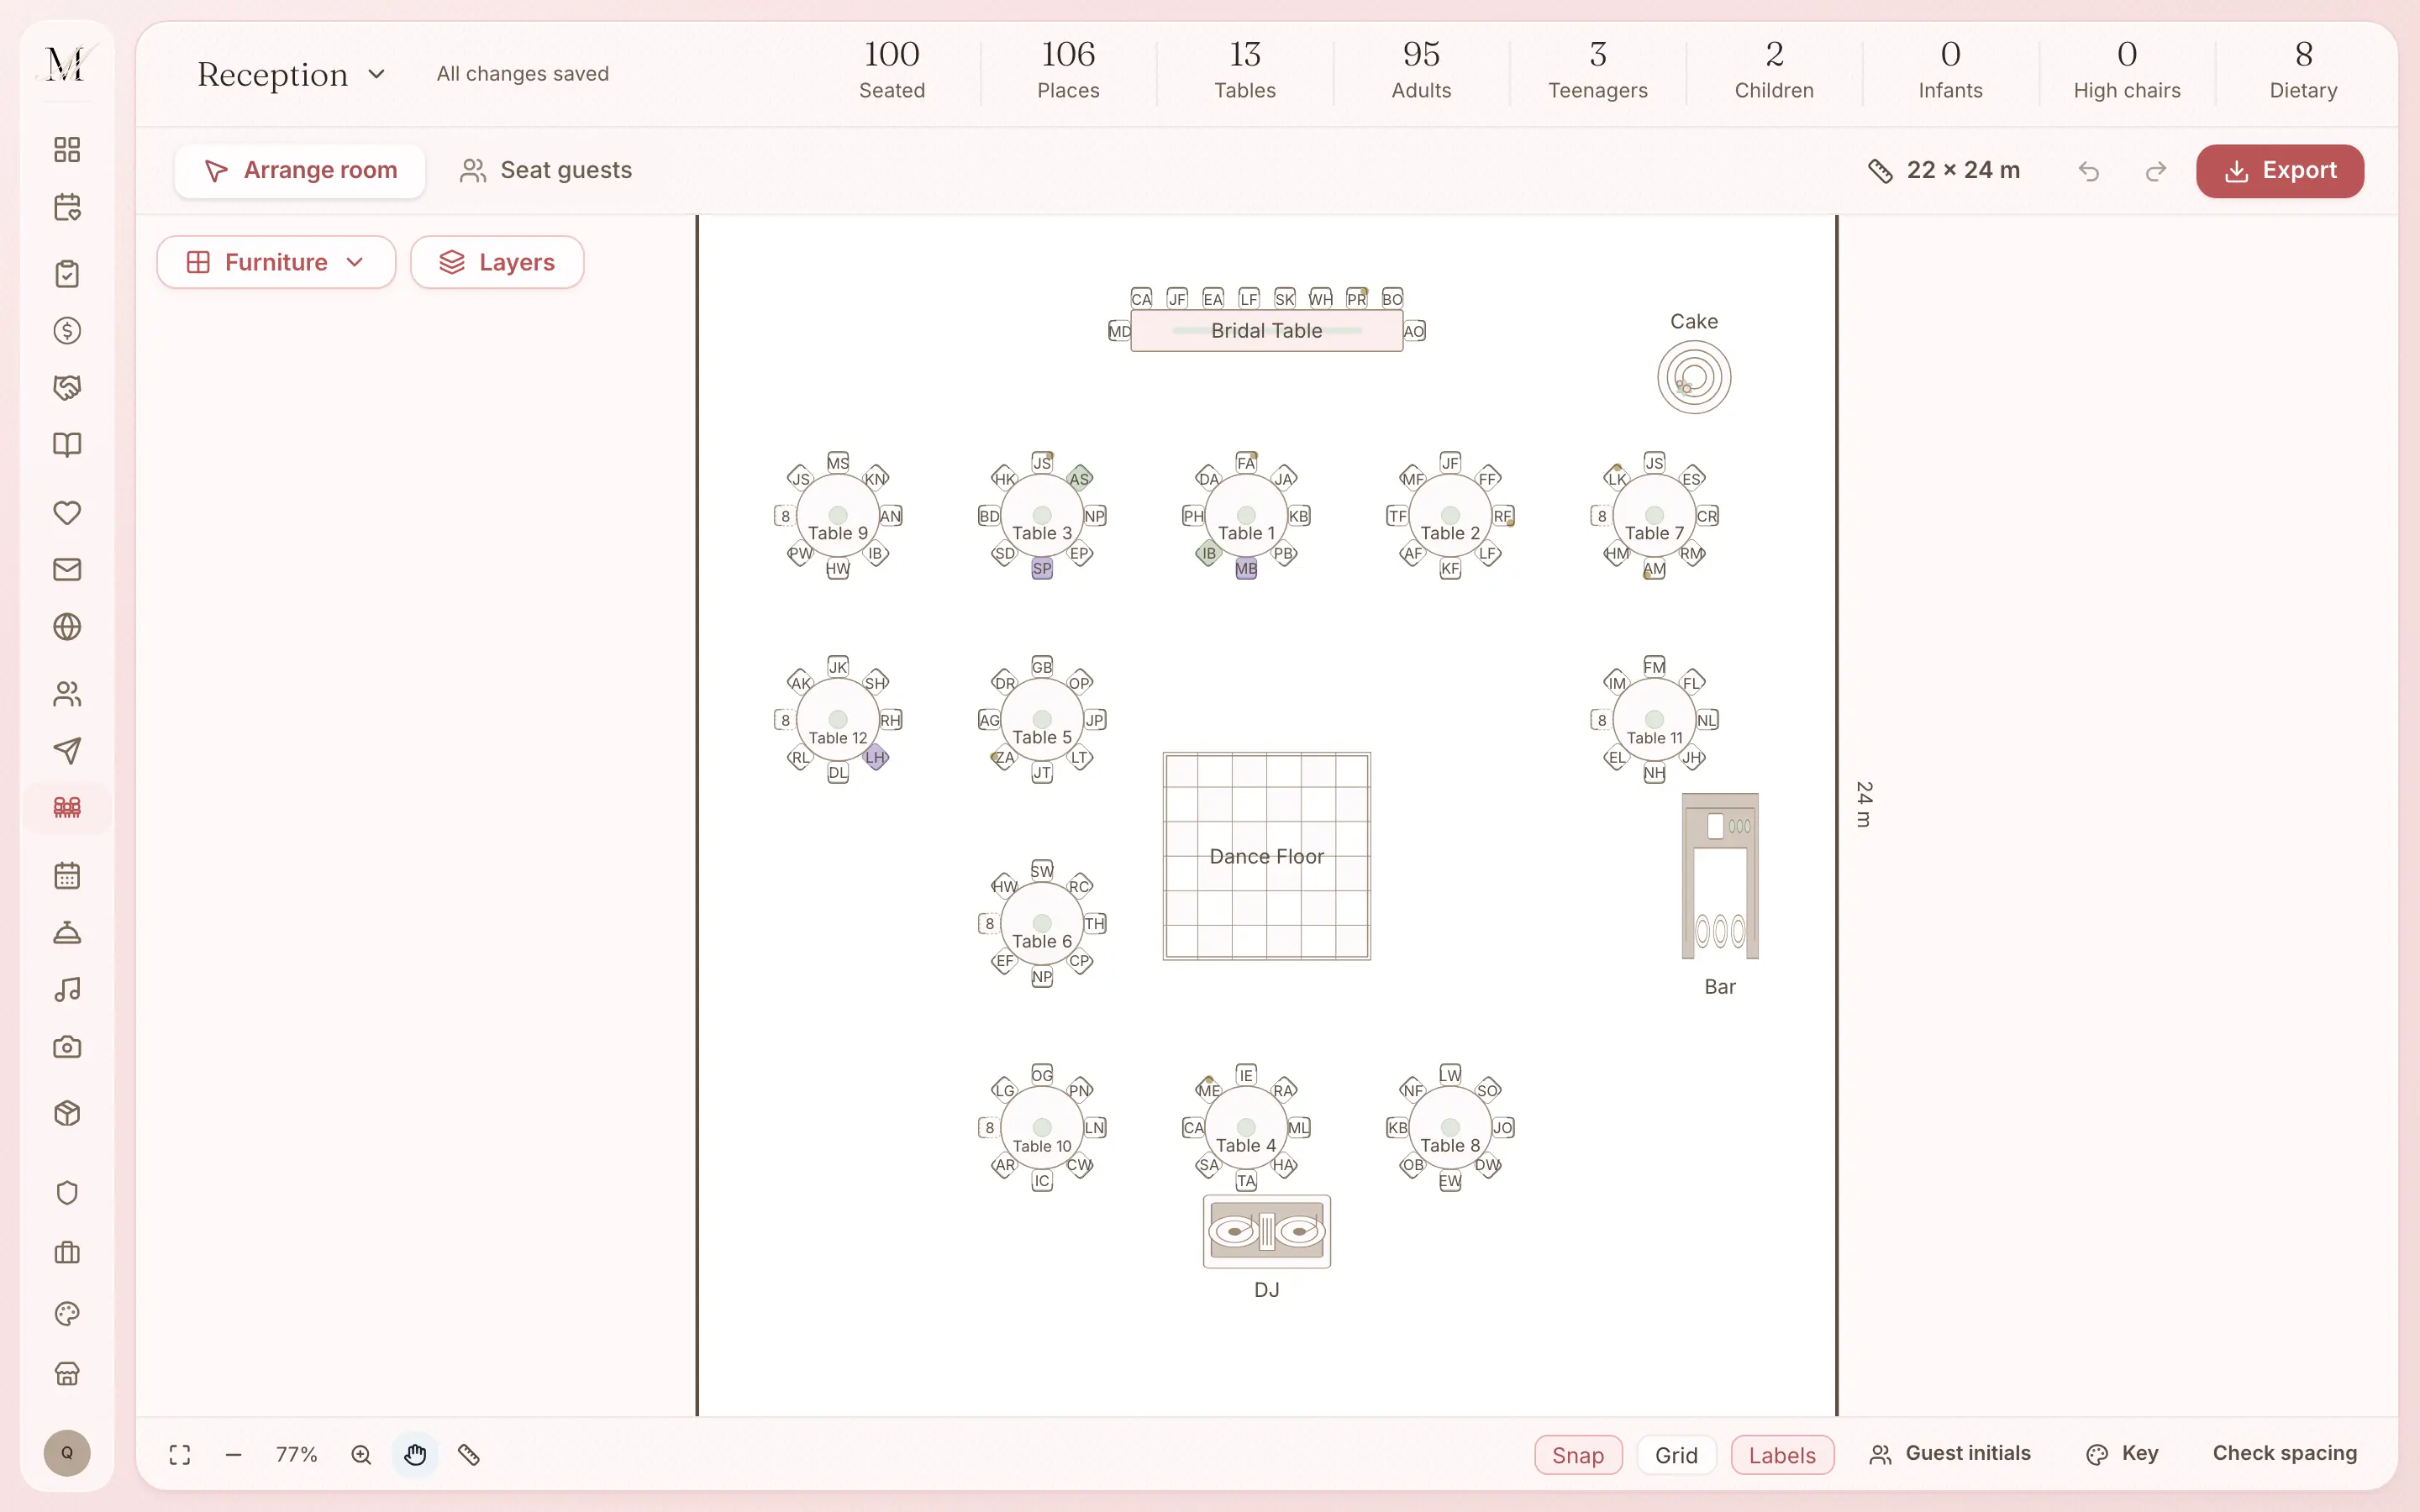Zoom in with the magnifier icon

361,1454
